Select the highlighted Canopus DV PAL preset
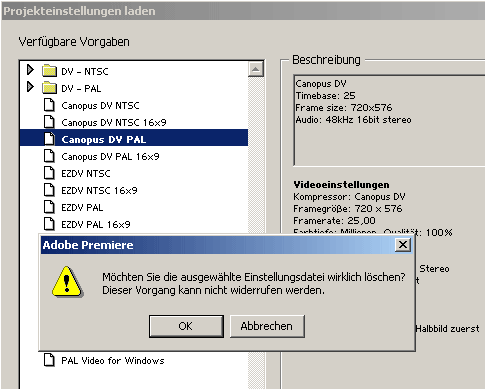This screenshot has height=389, width=485. coord(134,138)
